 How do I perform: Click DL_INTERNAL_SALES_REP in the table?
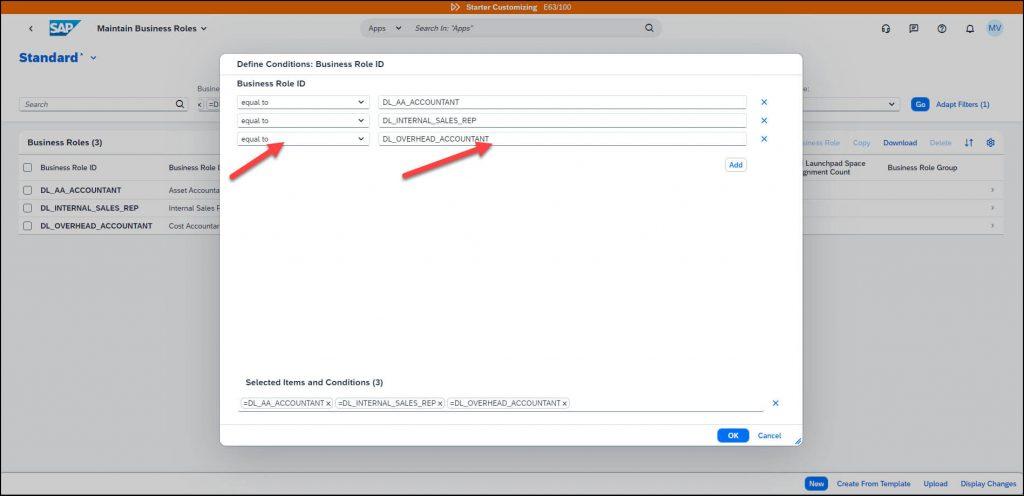pos(89,208)
